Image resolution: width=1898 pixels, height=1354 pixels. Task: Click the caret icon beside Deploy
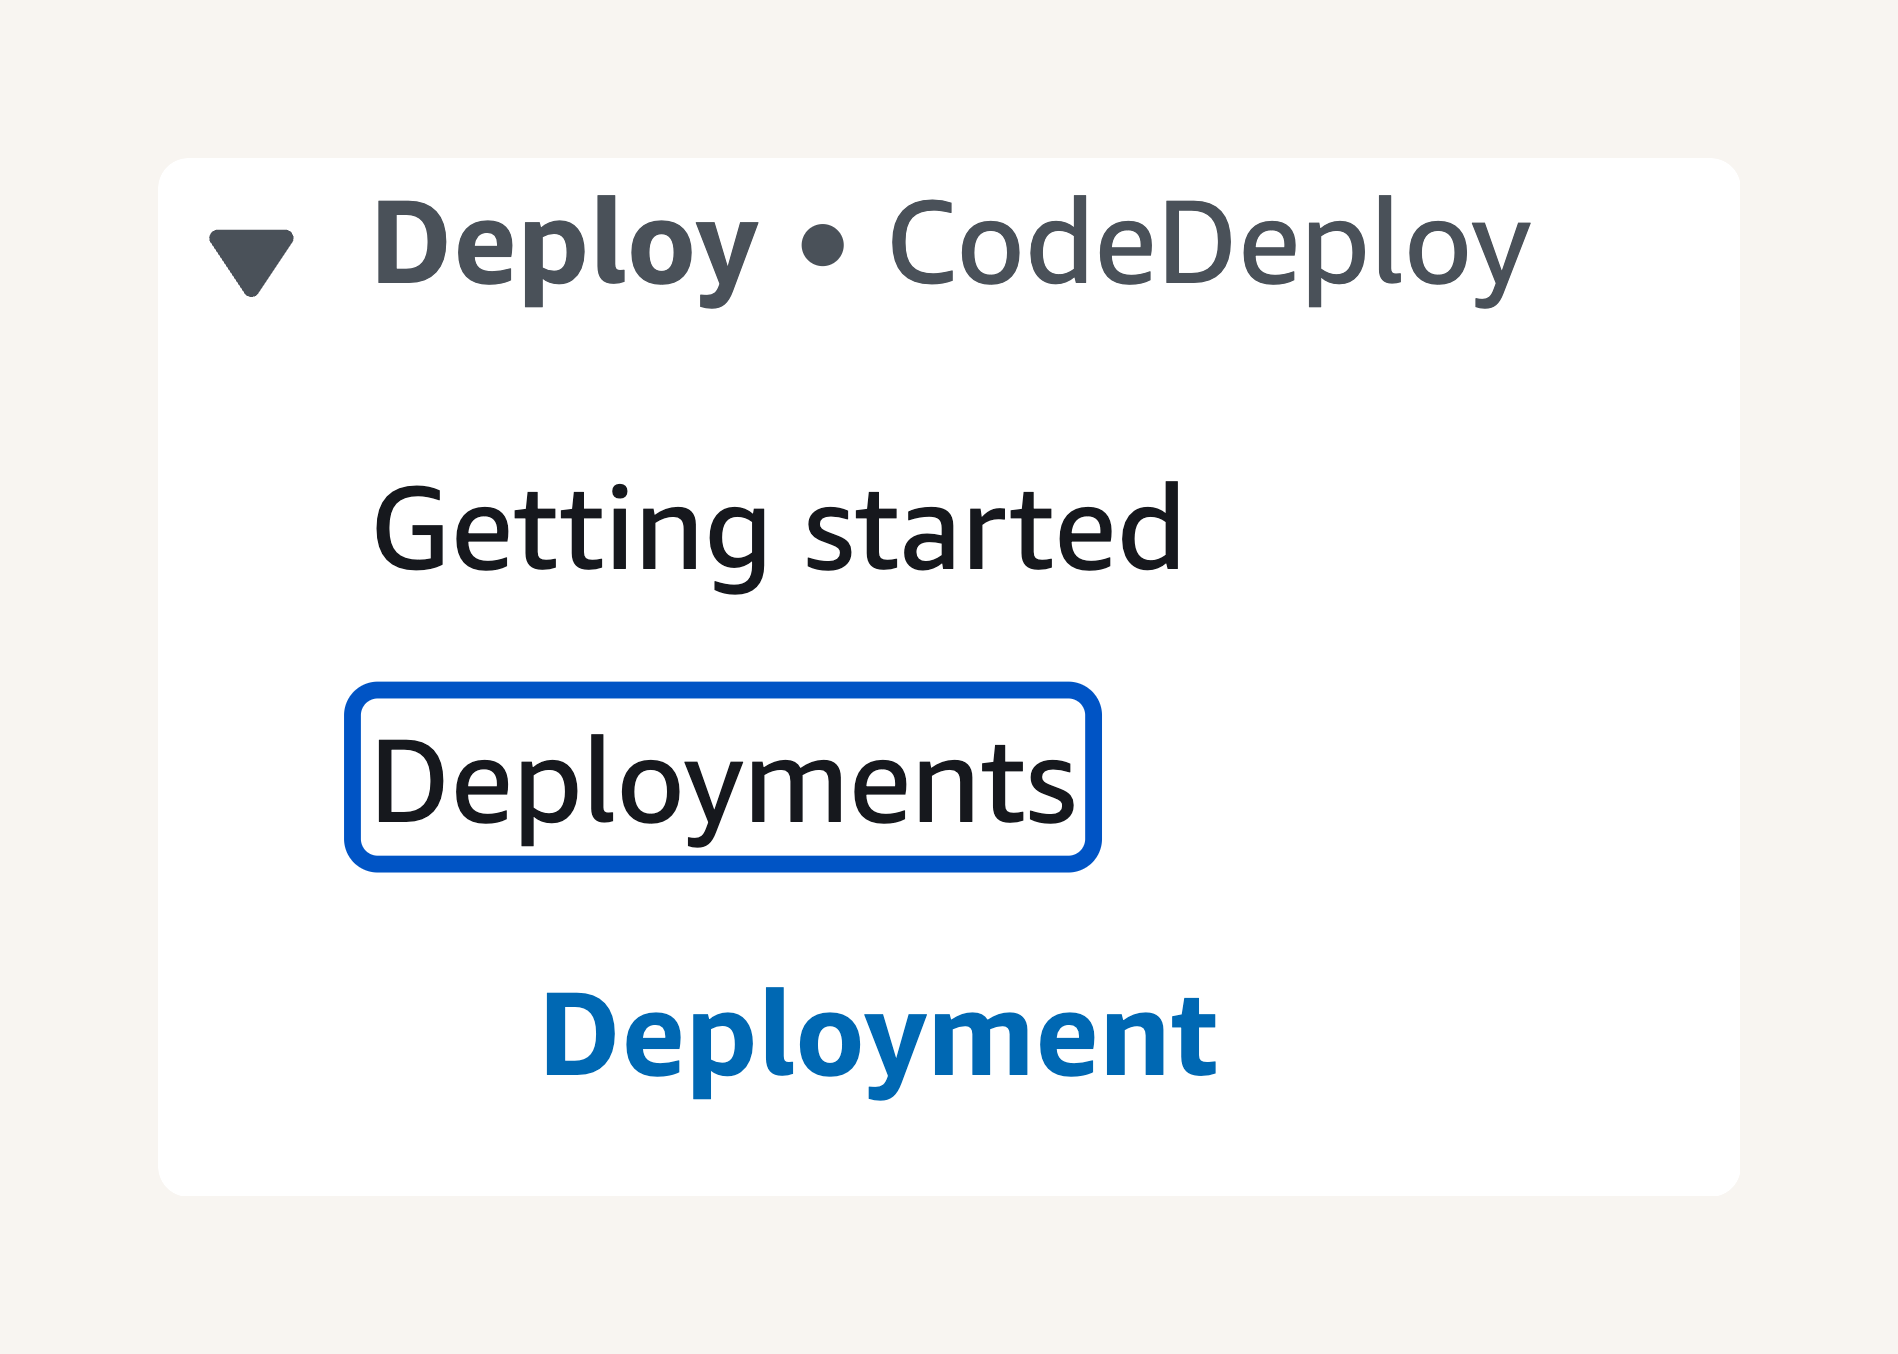pyautogui.click(x=251, y=263)
